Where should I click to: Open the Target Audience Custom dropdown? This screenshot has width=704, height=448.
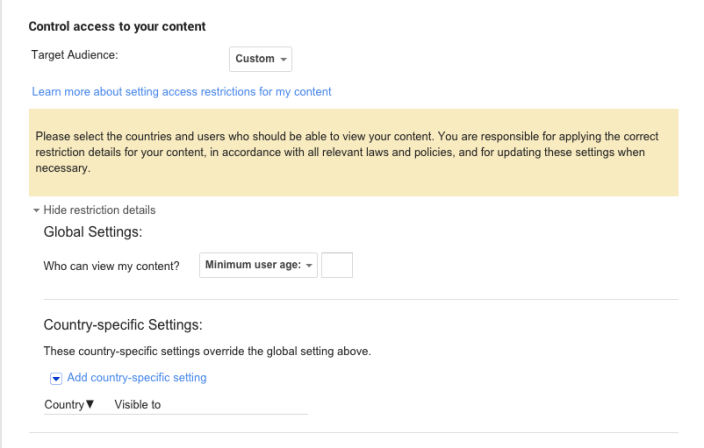tap(259, 59)
